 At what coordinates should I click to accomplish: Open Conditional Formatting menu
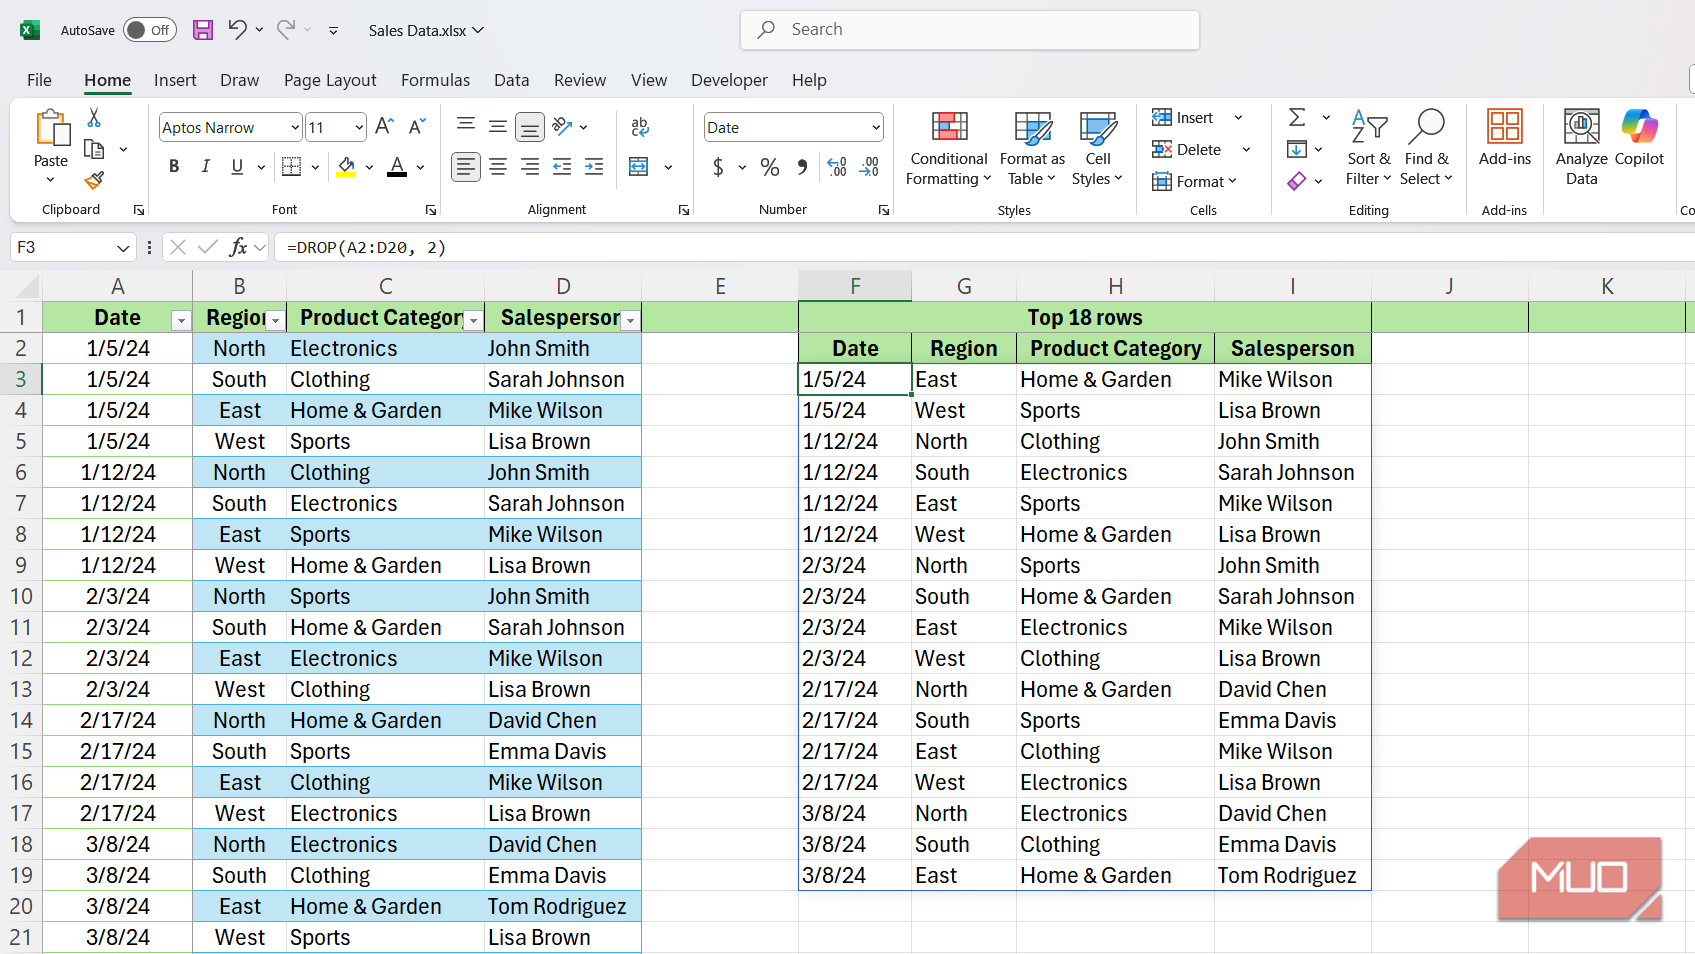coord(949,148)
